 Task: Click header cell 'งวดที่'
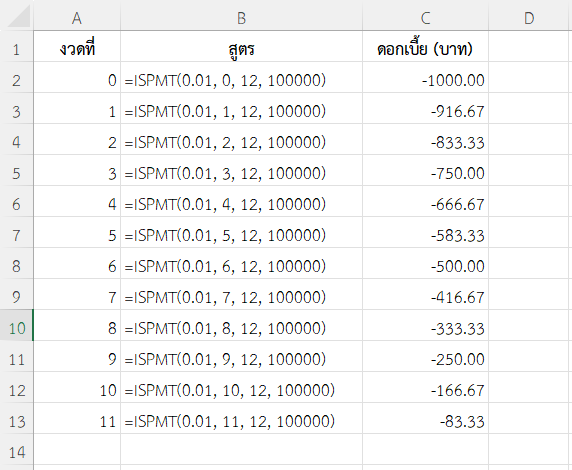click(77, 46)
